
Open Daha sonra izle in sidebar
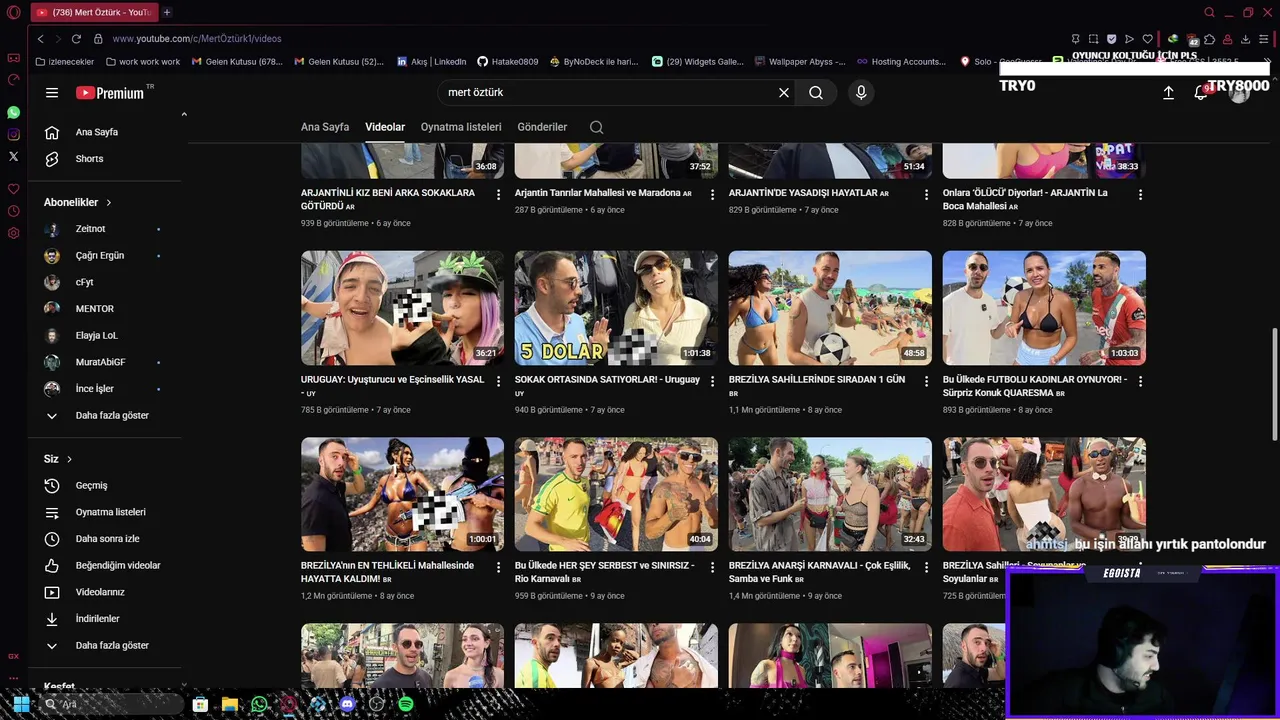(108, 539)
